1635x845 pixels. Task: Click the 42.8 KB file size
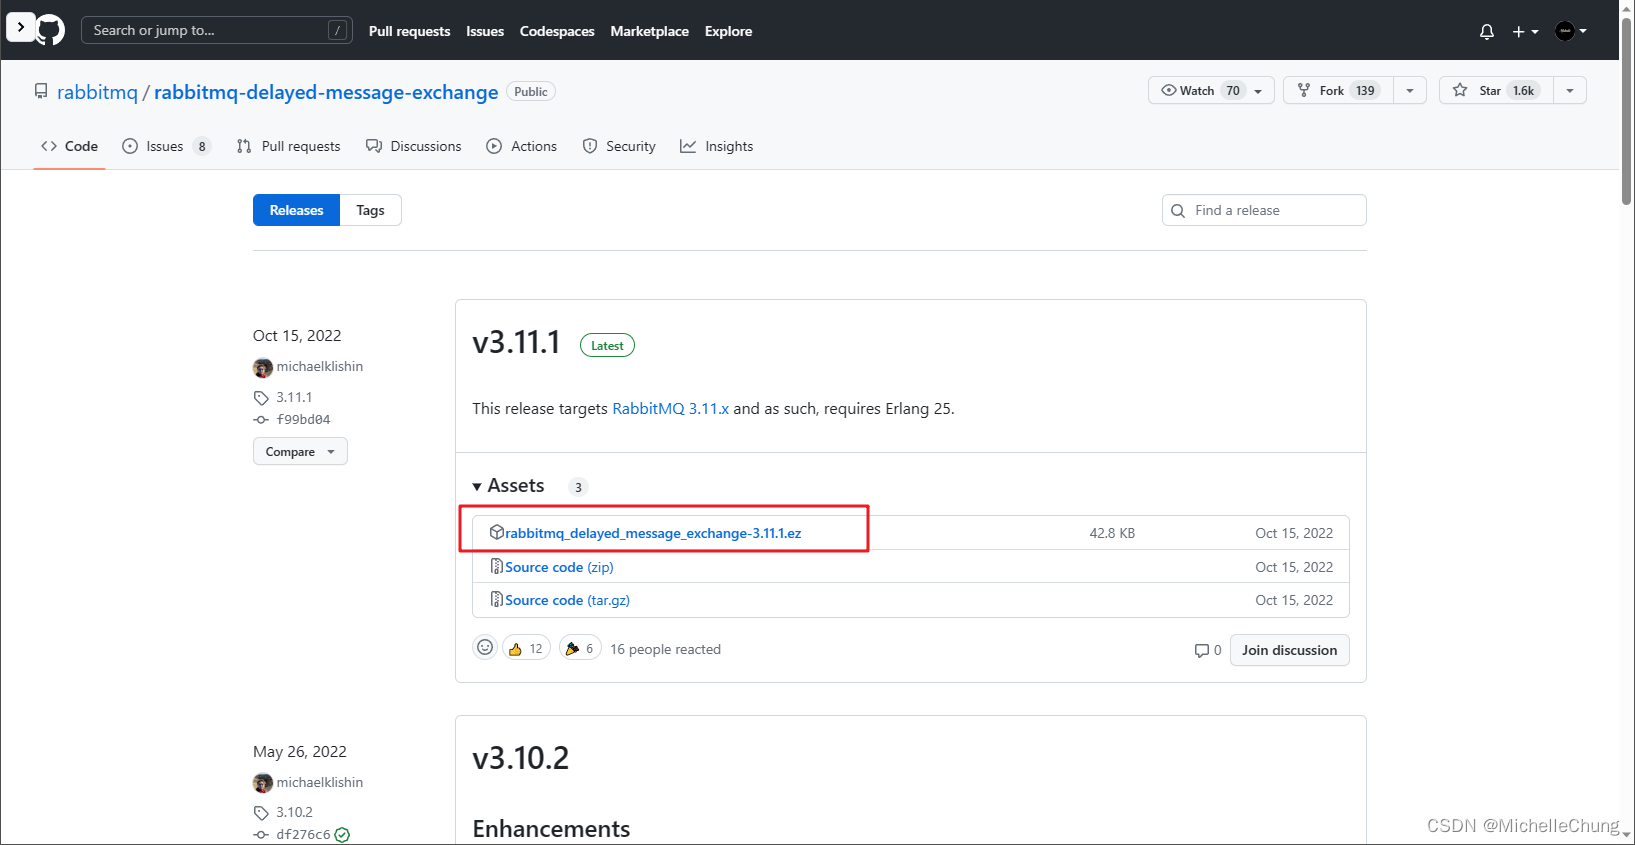(x=1112, y=533)
